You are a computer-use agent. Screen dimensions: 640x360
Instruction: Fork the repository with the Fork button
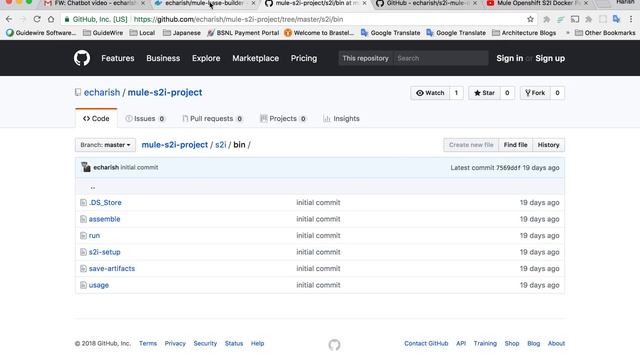pyautogui.click(x=535, y=93)
